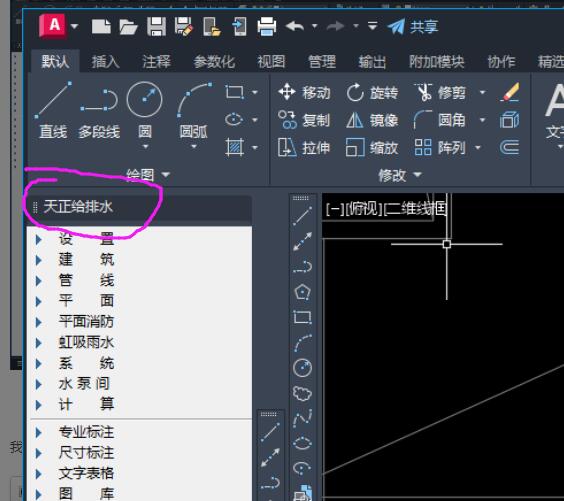Save to web and mobile icon
The height and width of the screenshot is (501, 564).
[240, 27]
